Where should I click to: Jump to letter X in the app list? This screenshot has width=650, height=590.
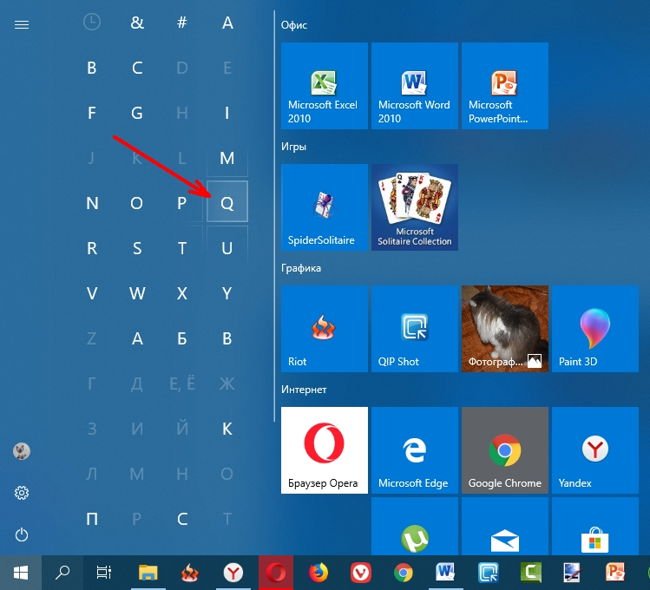[182, 294]
